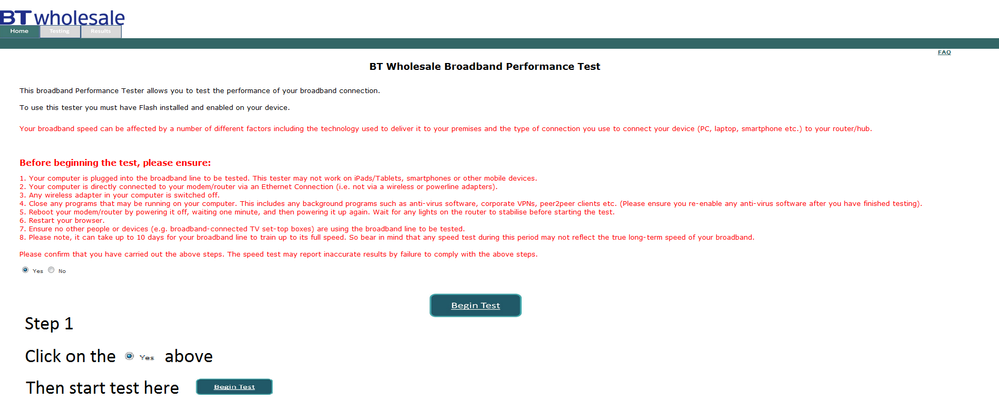
Task: Click the large Begin Test button under Yes/No
Action: pos(475,305)
